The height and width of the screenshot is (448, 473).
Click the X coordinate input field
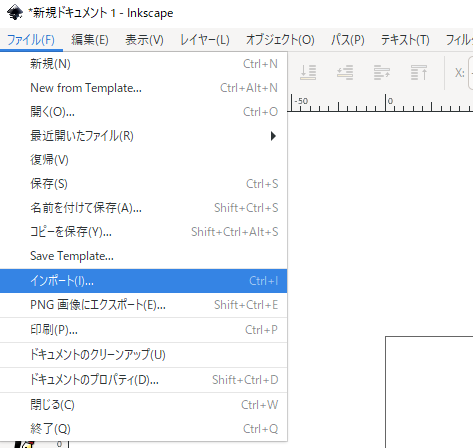[470, 73]
